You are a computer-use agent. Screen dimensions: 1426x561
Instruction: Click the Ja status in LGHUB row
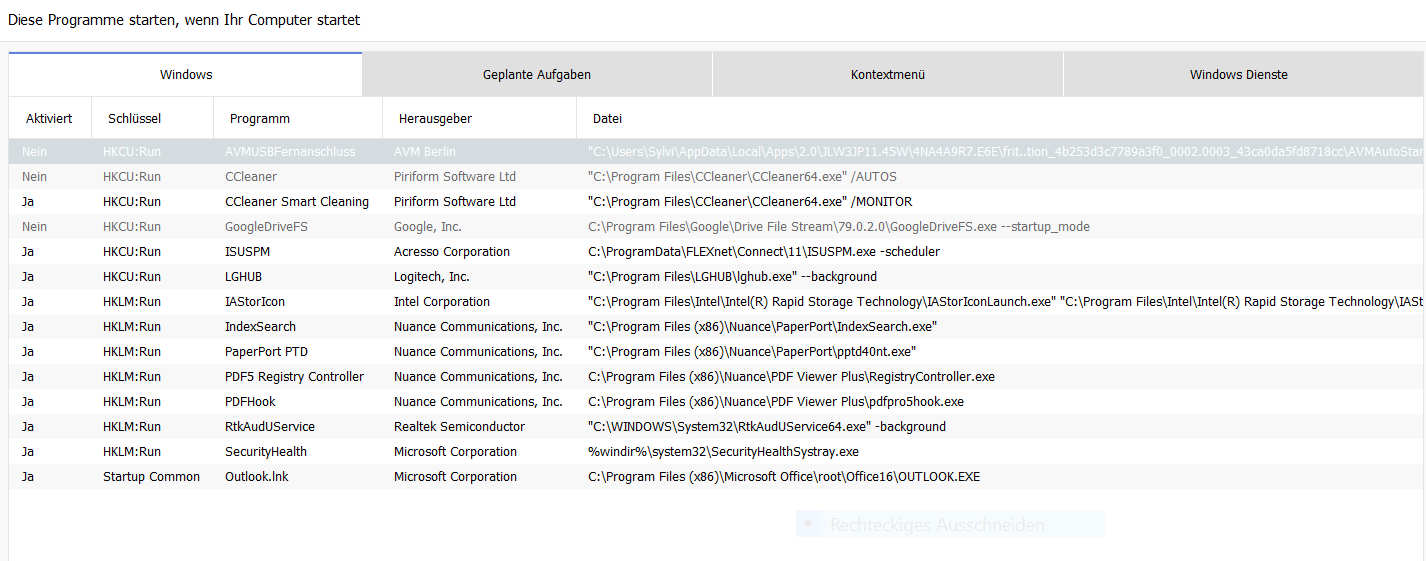coord(28,277)
